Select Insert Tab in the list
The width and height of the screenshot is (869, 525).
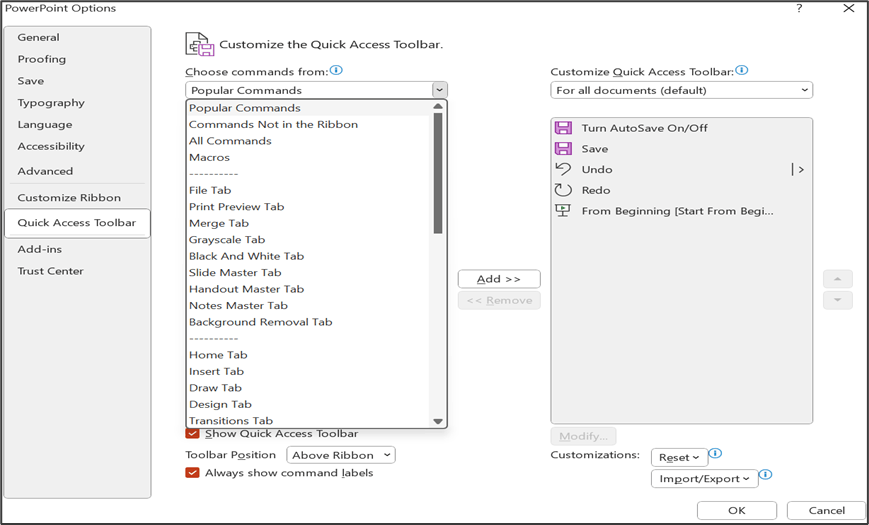click(308, 371)
